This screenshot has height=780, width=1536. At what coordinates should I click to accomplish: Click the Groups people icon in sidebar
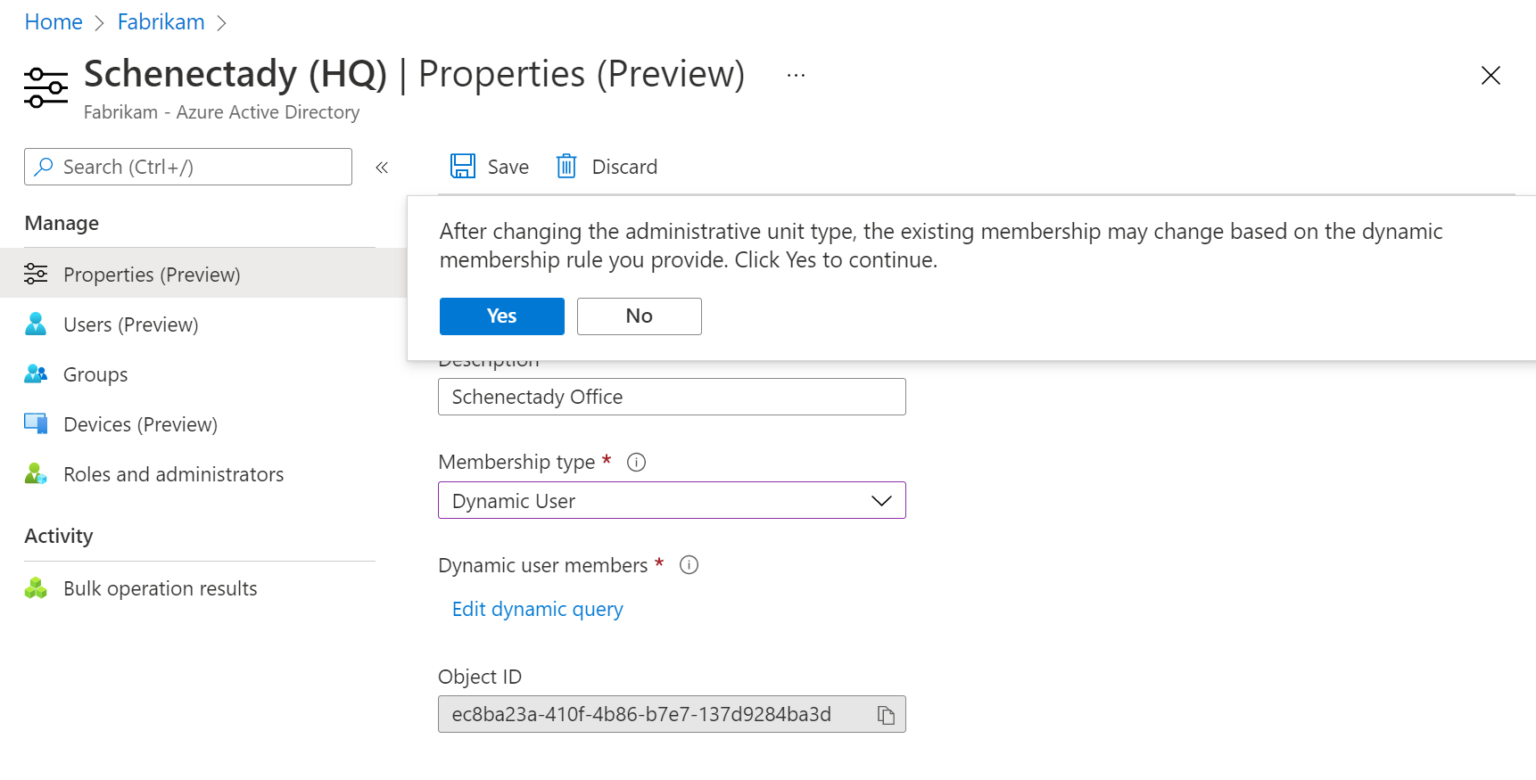(36, 374)
